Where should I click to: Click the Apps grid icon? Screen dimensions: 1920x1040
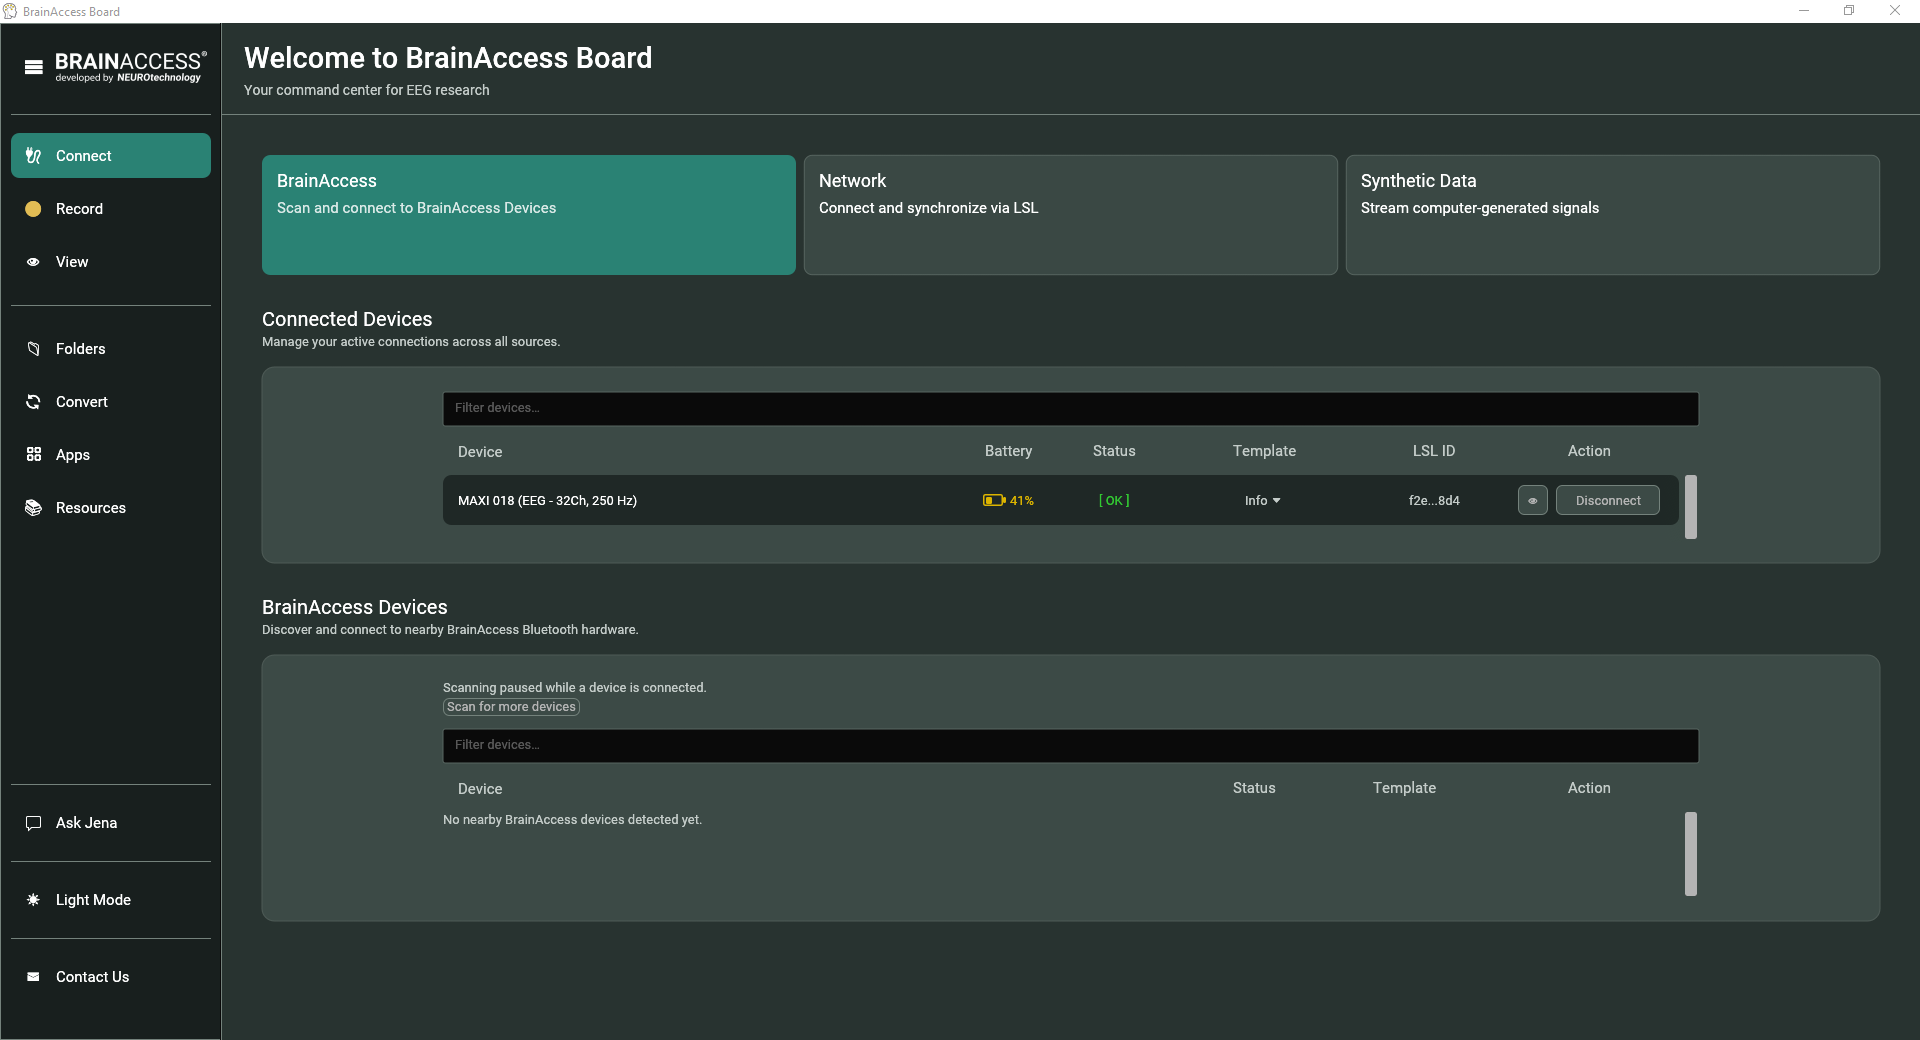pos(33,455)
